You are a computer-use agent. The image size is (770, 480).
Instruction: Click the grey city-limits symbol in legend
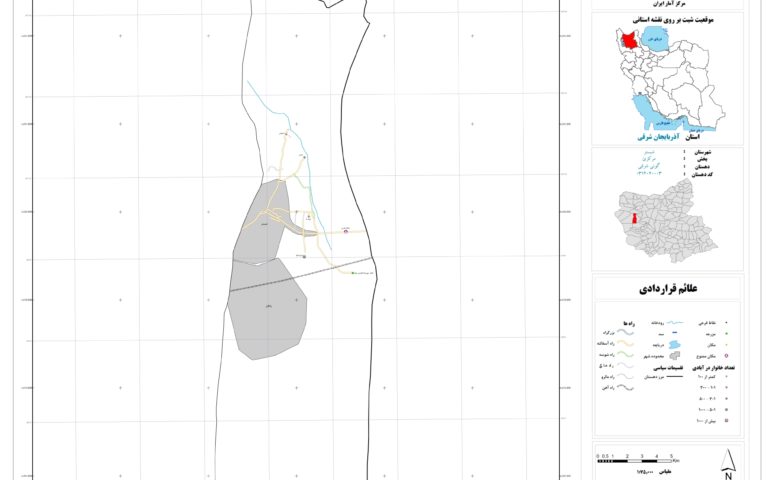(x=674, y=355)
